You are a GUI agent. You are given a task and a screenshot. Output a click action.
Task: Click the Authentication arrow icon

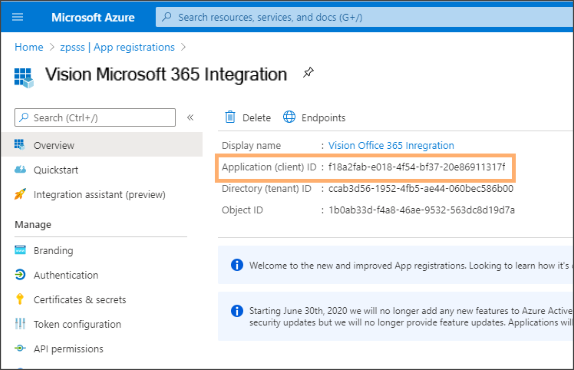pos(20,274)
